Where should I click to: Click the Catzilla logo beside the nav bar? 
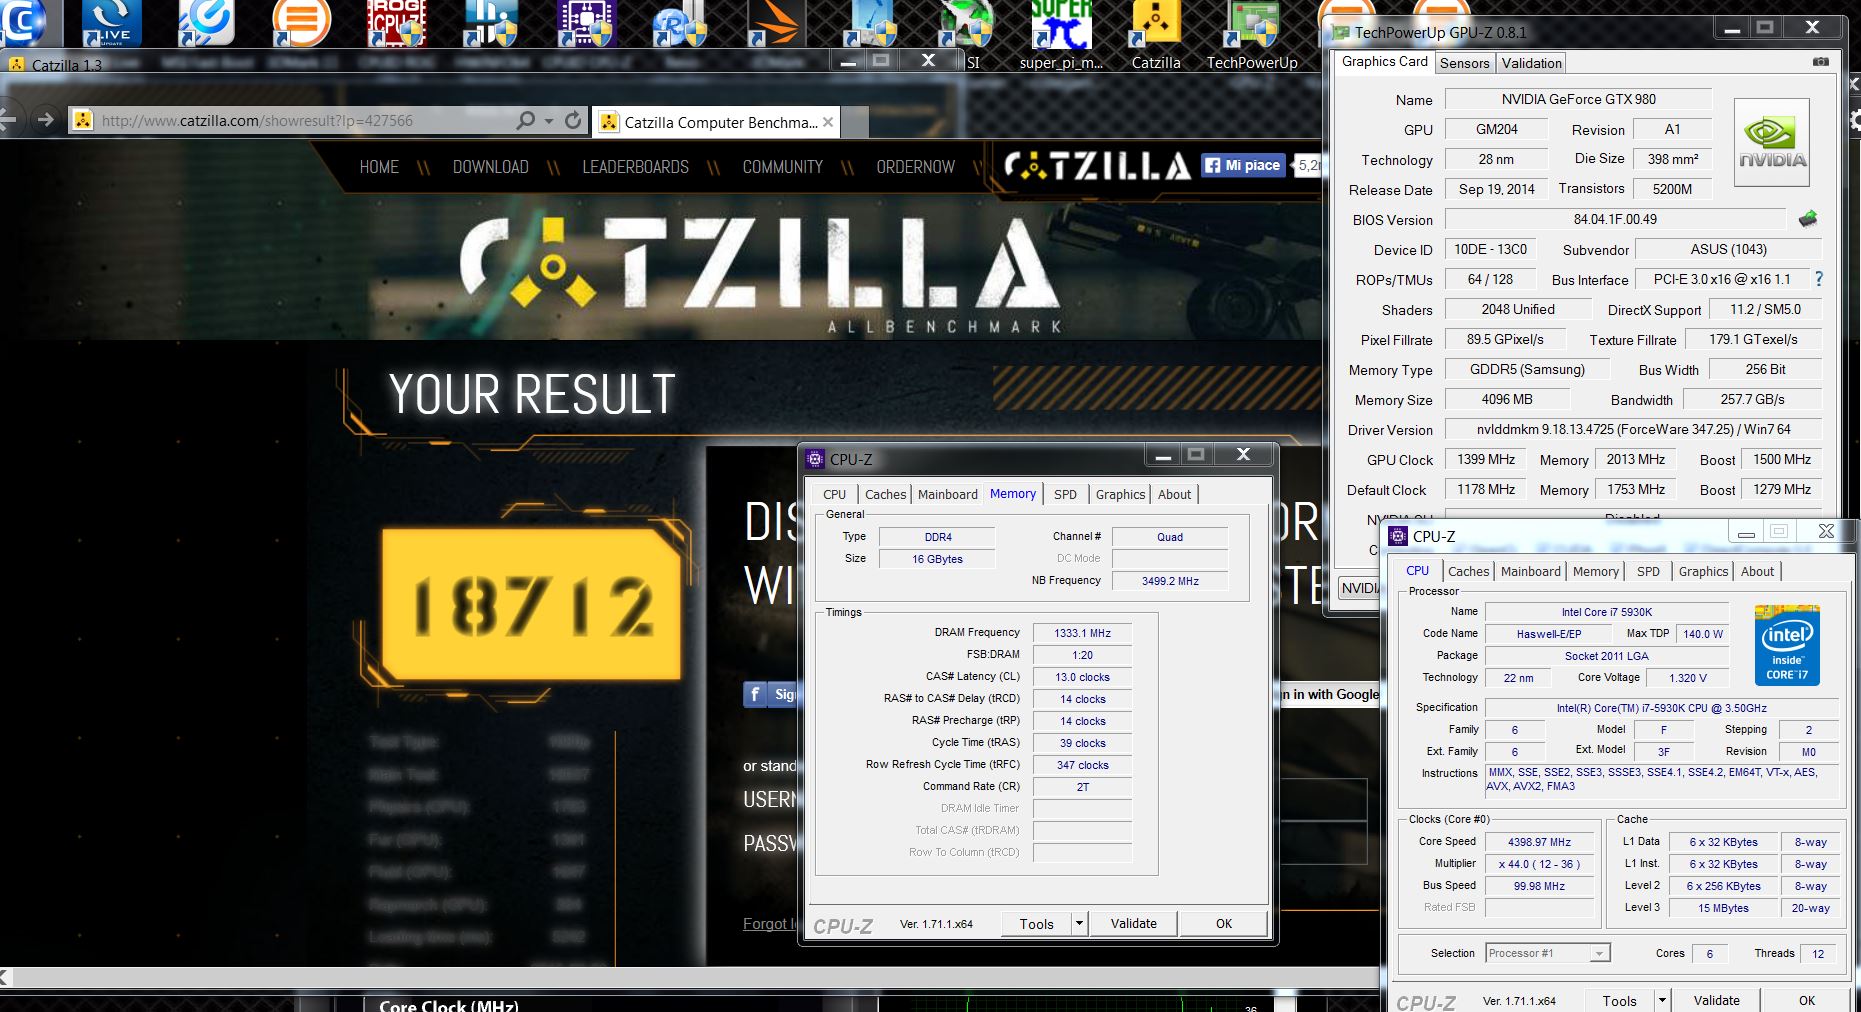click(x=1097, y=166)
